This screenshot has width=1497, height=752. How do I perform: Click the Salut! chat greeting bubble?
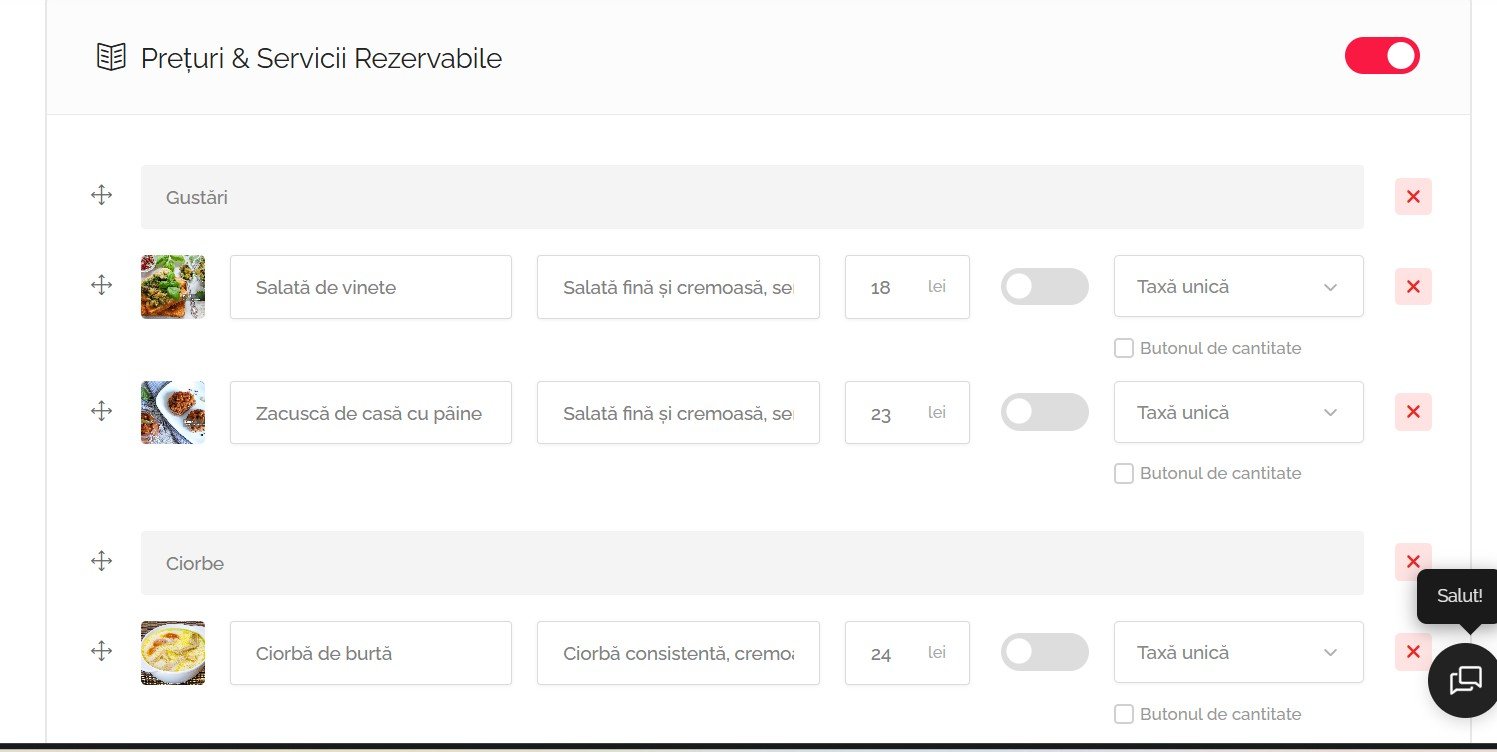tap(1458, 596)
